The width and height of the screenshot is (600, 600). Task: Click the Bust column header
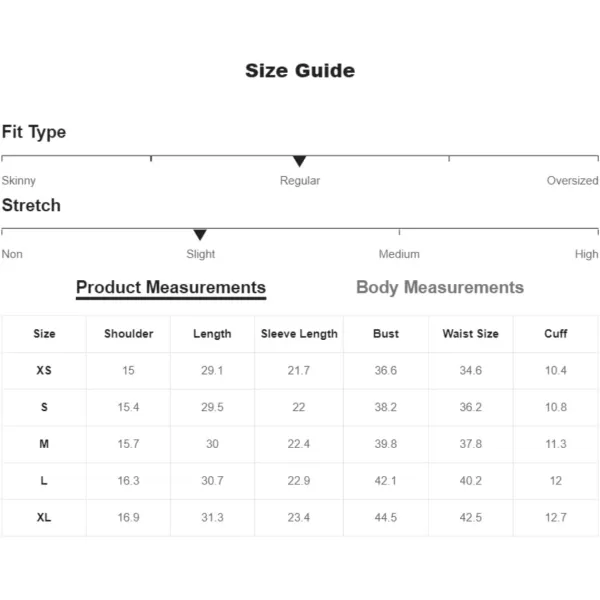coord(386,334)
